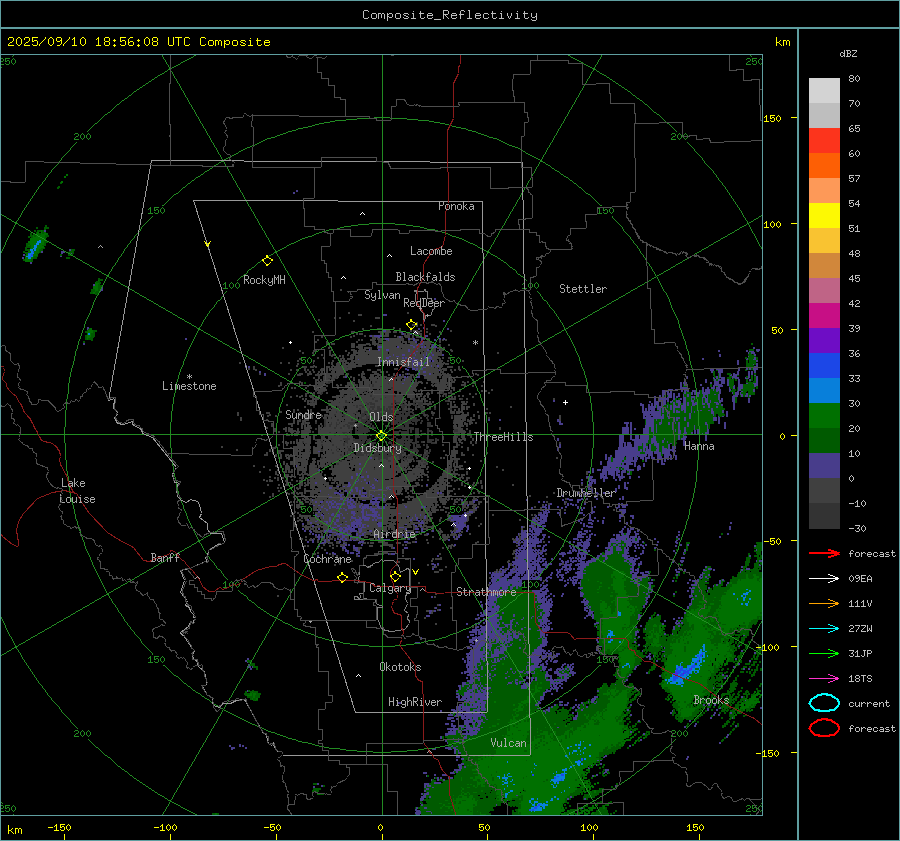The width and height of the screenshot is (900, 841).
Task: Click the ThreeHills town label
Action: 503,437
